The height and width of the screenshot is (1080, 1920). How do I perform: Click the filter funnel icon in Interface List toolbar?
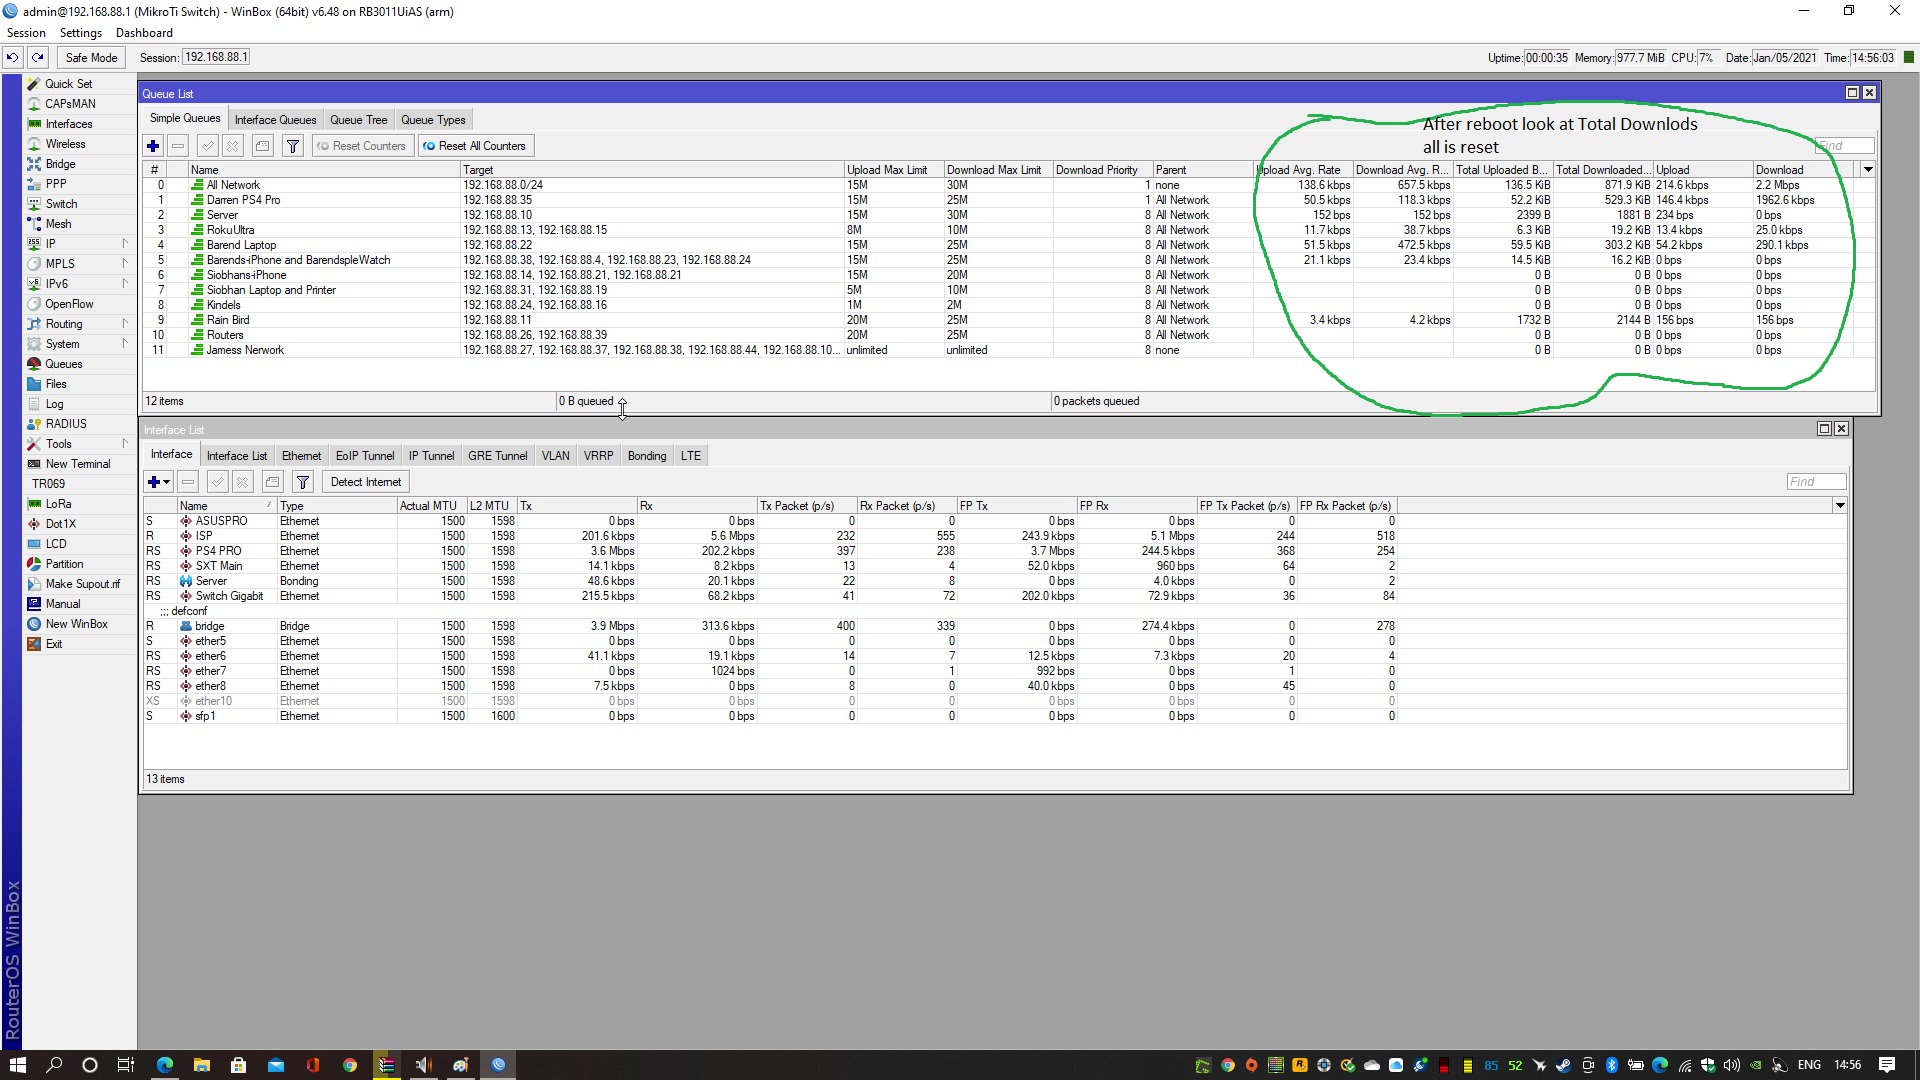(x=303, y=482)
